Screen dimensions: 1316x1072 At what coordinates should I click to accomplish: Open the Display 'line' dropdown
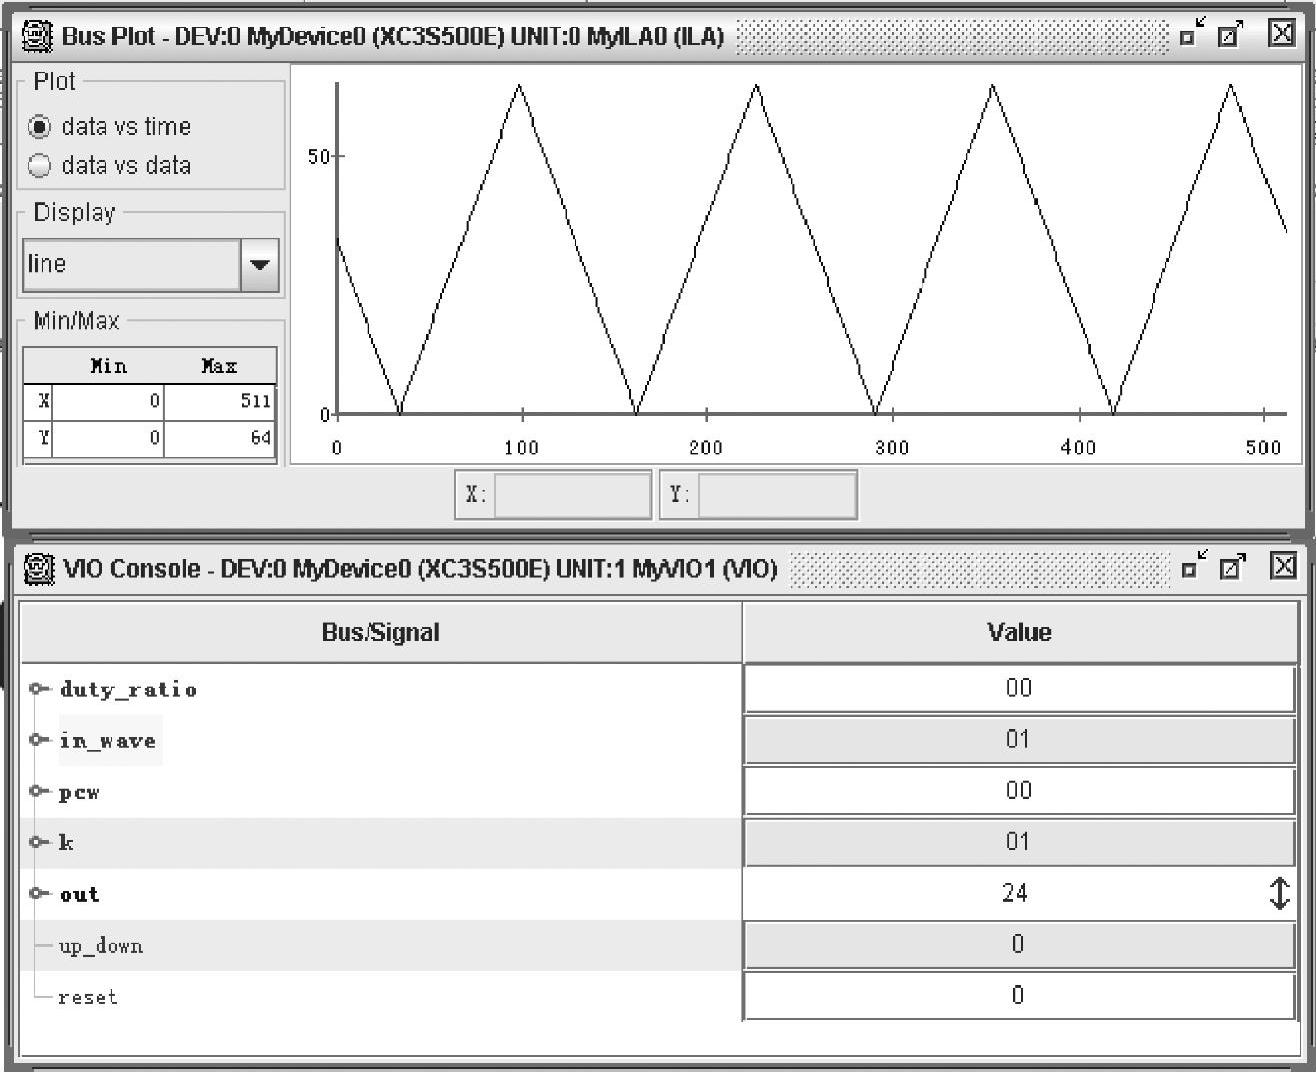click(x=260, y=265)
